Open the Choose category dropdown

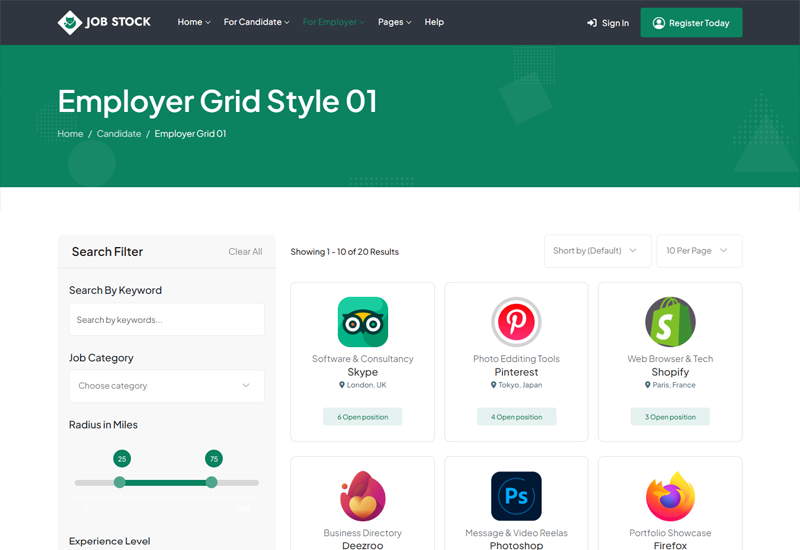click(x=167, y=386)
